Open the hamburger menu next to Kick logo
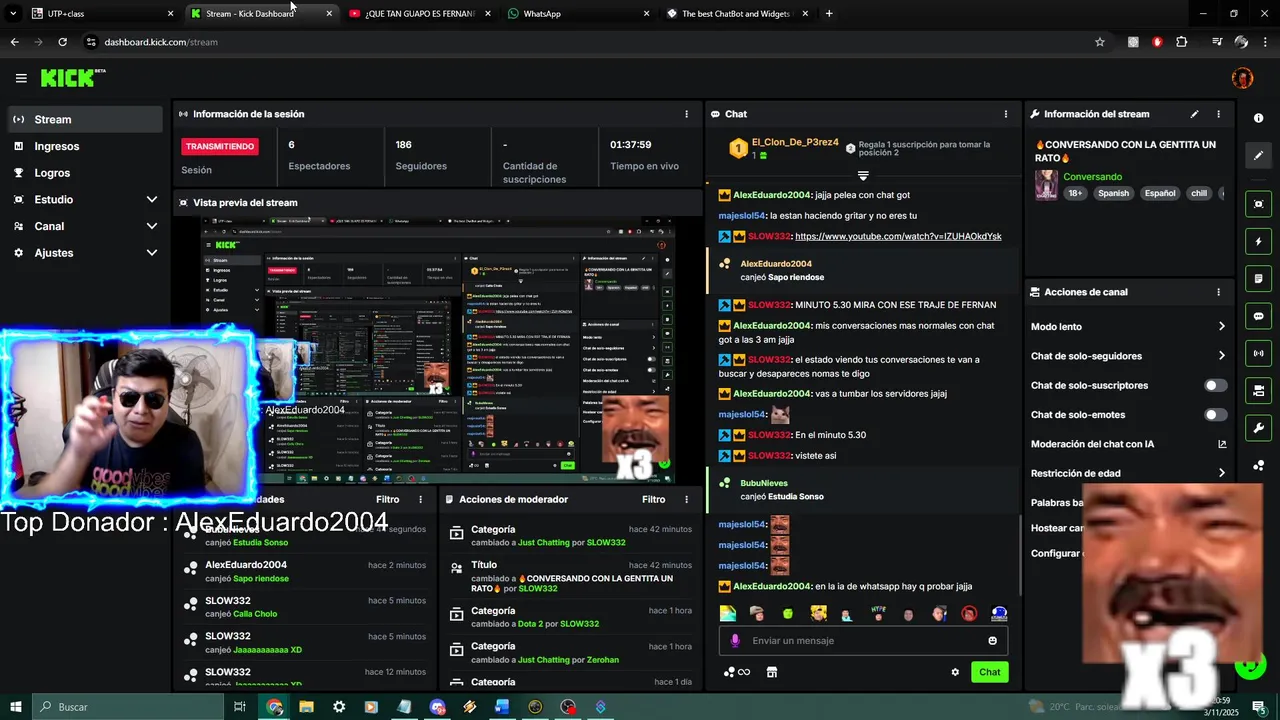 tap(21, 78)
